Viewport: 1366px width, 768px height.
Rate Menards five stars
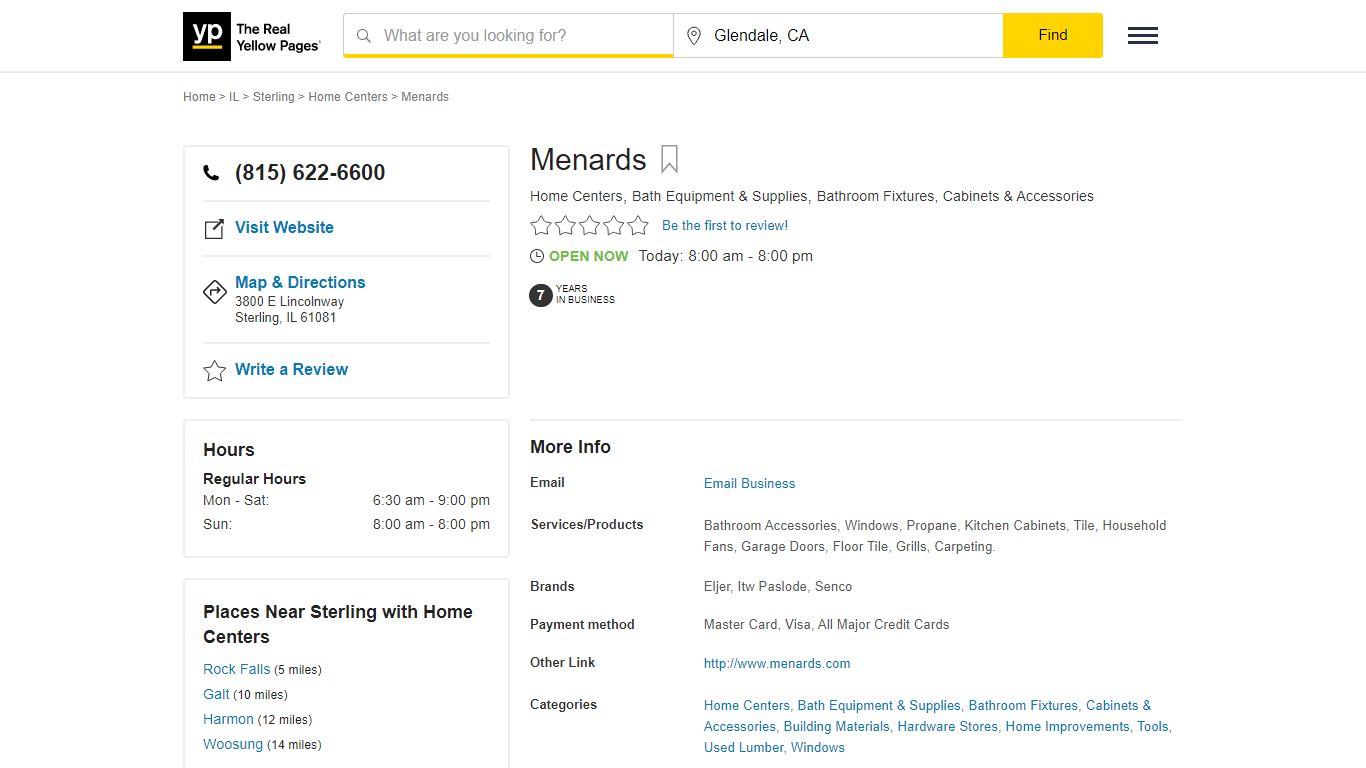tap(638, 226)
